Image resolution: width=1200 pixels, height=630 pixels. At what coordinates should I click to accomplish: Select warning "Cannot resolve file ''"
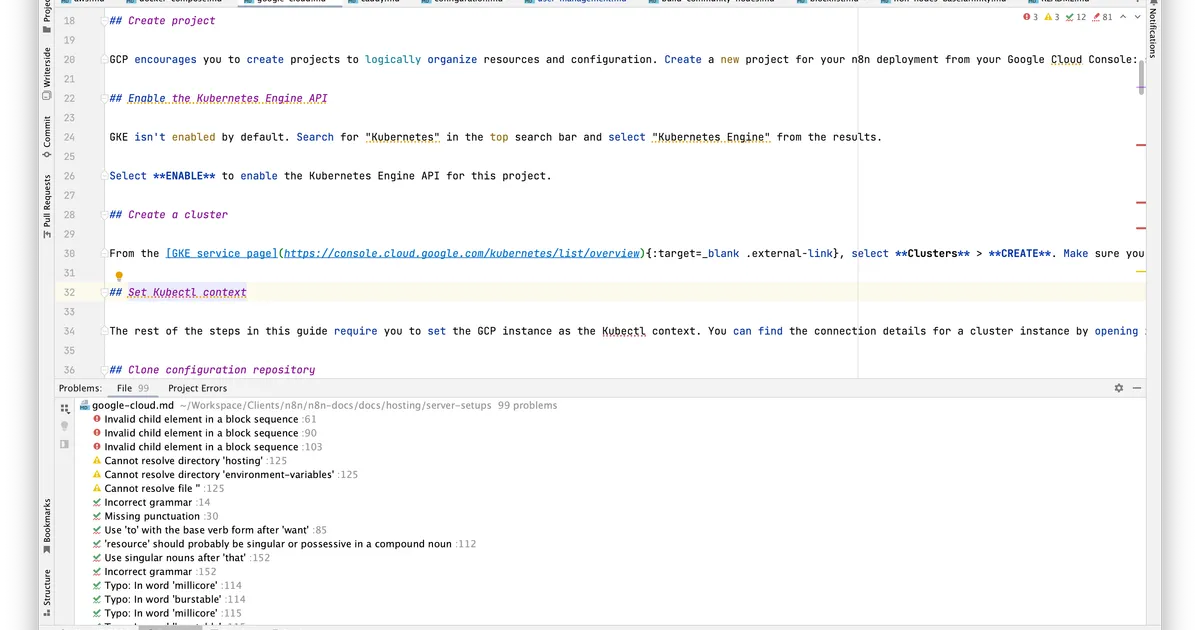pyautogui.click(x=158, y=489)
